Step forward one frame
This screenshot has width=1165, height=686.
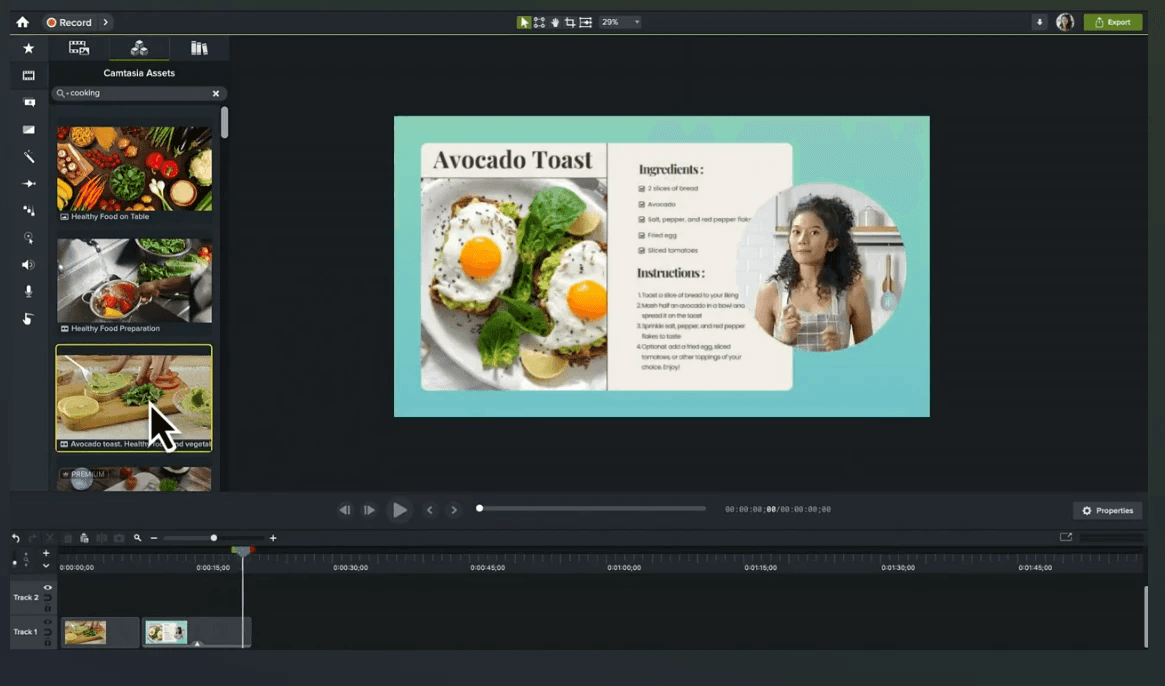click(x=369, y=510)
